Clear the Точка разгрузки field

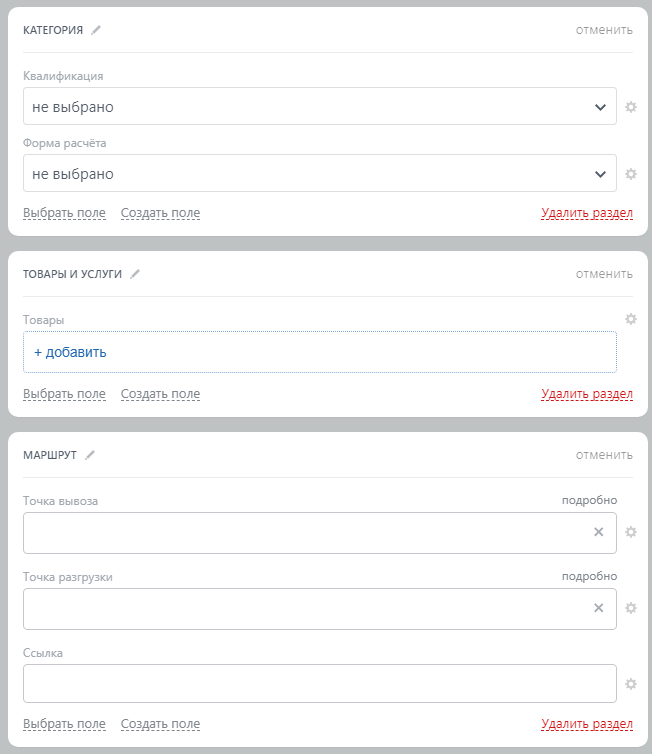599,608
